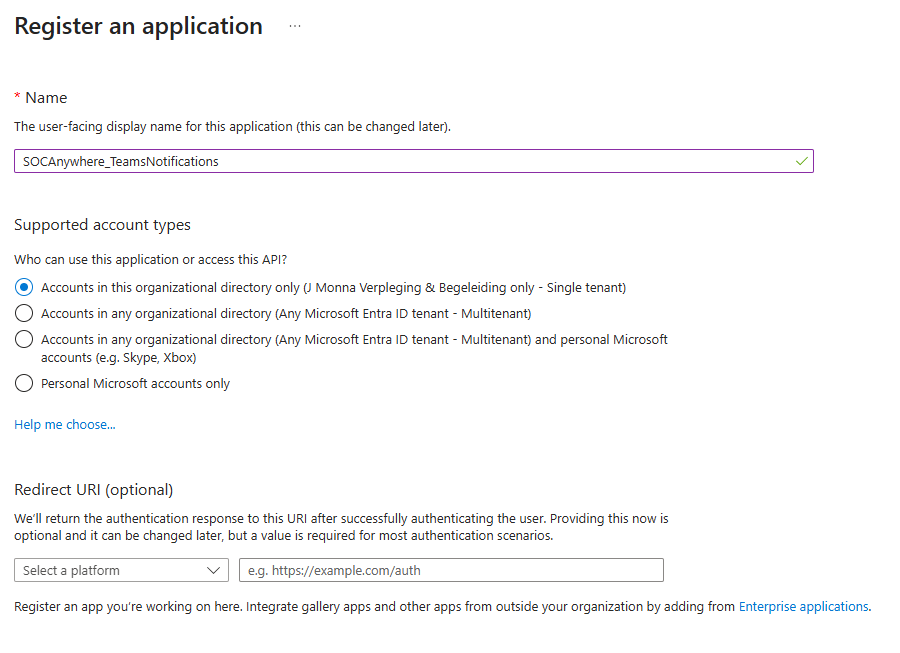Click inside the application Name input field

pyautogui.click(x=400, y=160)
